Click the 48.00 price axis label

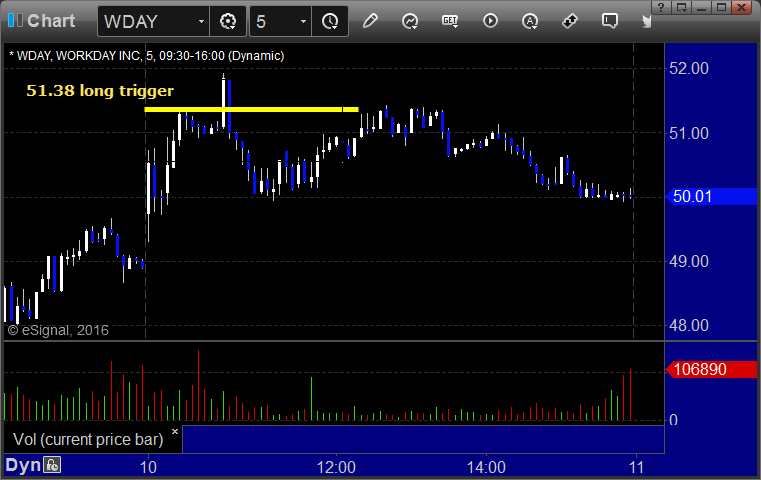pyautogui.click(x=689, y=325)
